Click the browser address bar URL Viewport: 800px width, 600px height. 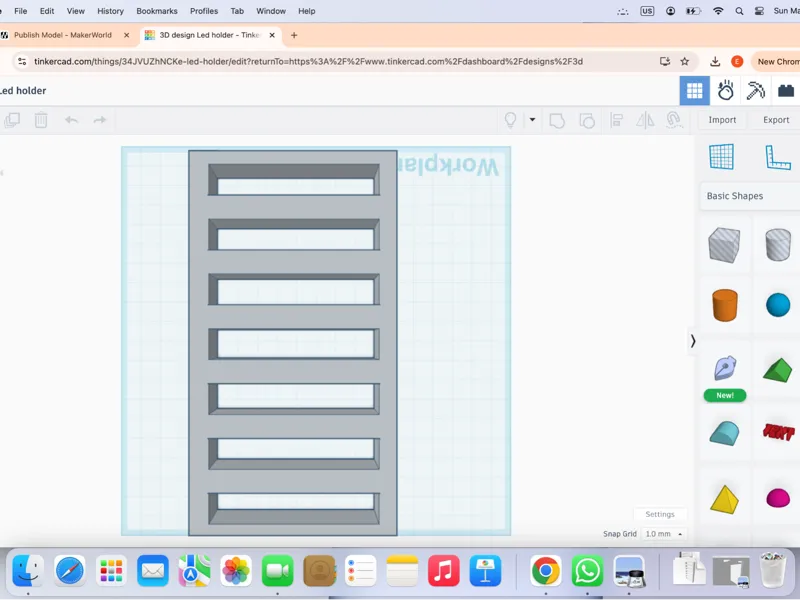click(x=308, y=62)
